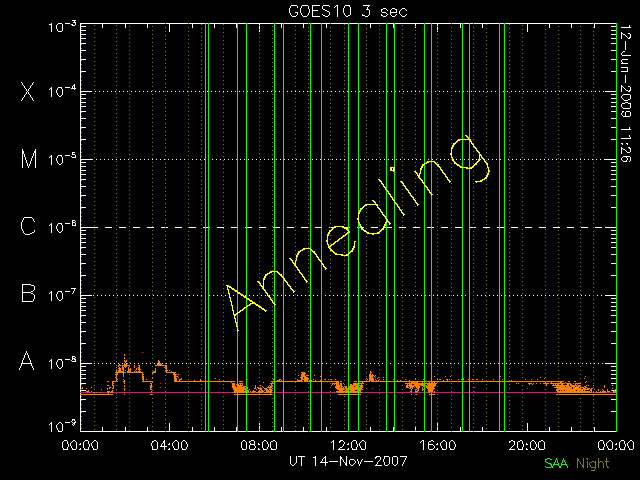Image resolution: width=640 pixels, height=480 pixels.
Task: Click the 04:00 time axis label
Action: pyautogui.click(x=169, y=444)
